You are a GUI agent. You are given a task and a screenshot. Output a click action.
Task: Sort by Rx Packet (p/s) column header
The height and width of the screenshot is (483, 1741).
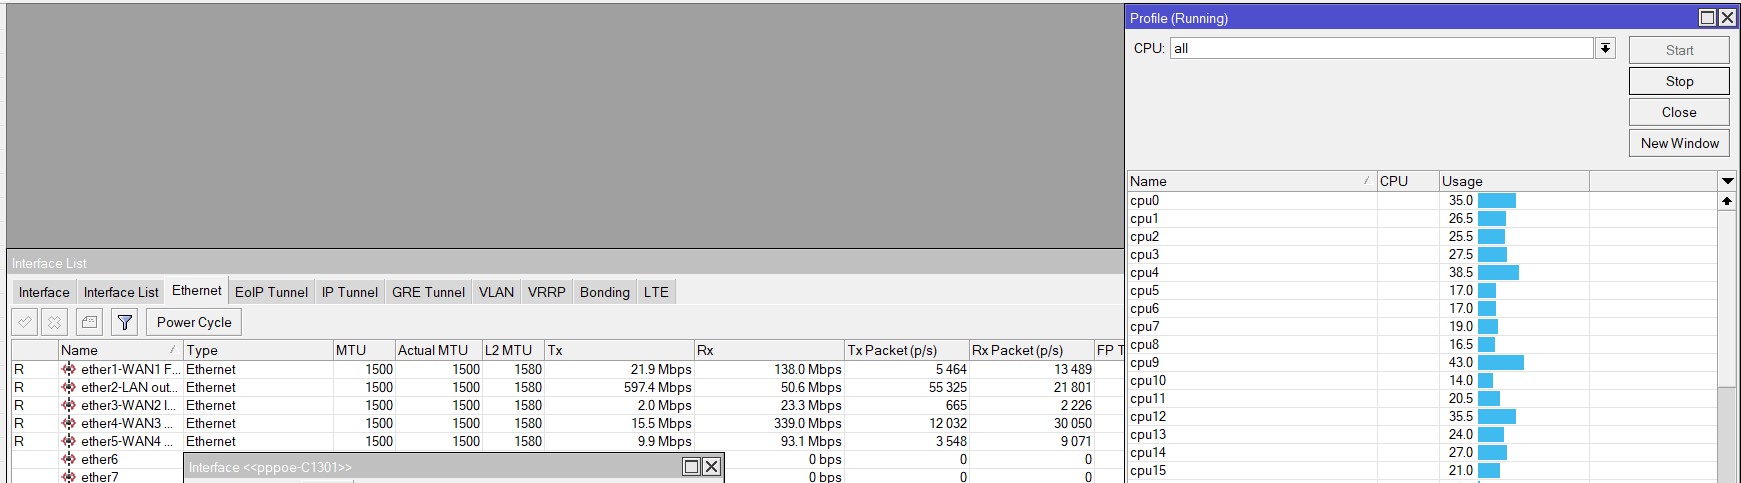tap(1031, 350)
